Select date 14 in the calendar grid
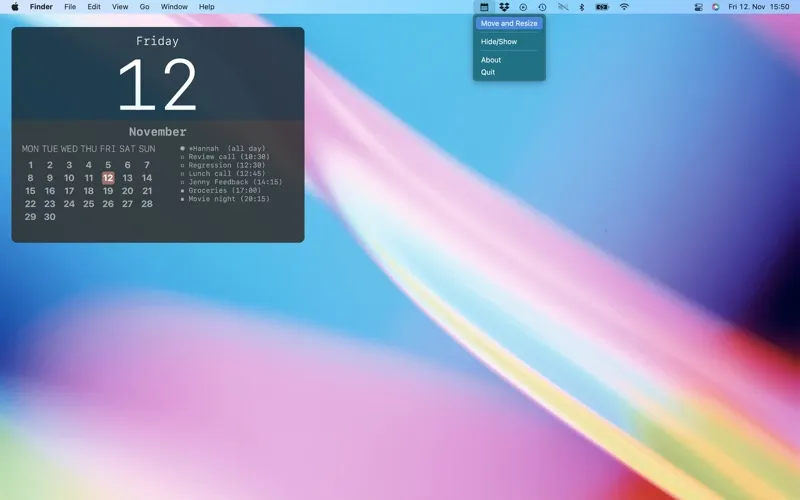 pos(147,178)
